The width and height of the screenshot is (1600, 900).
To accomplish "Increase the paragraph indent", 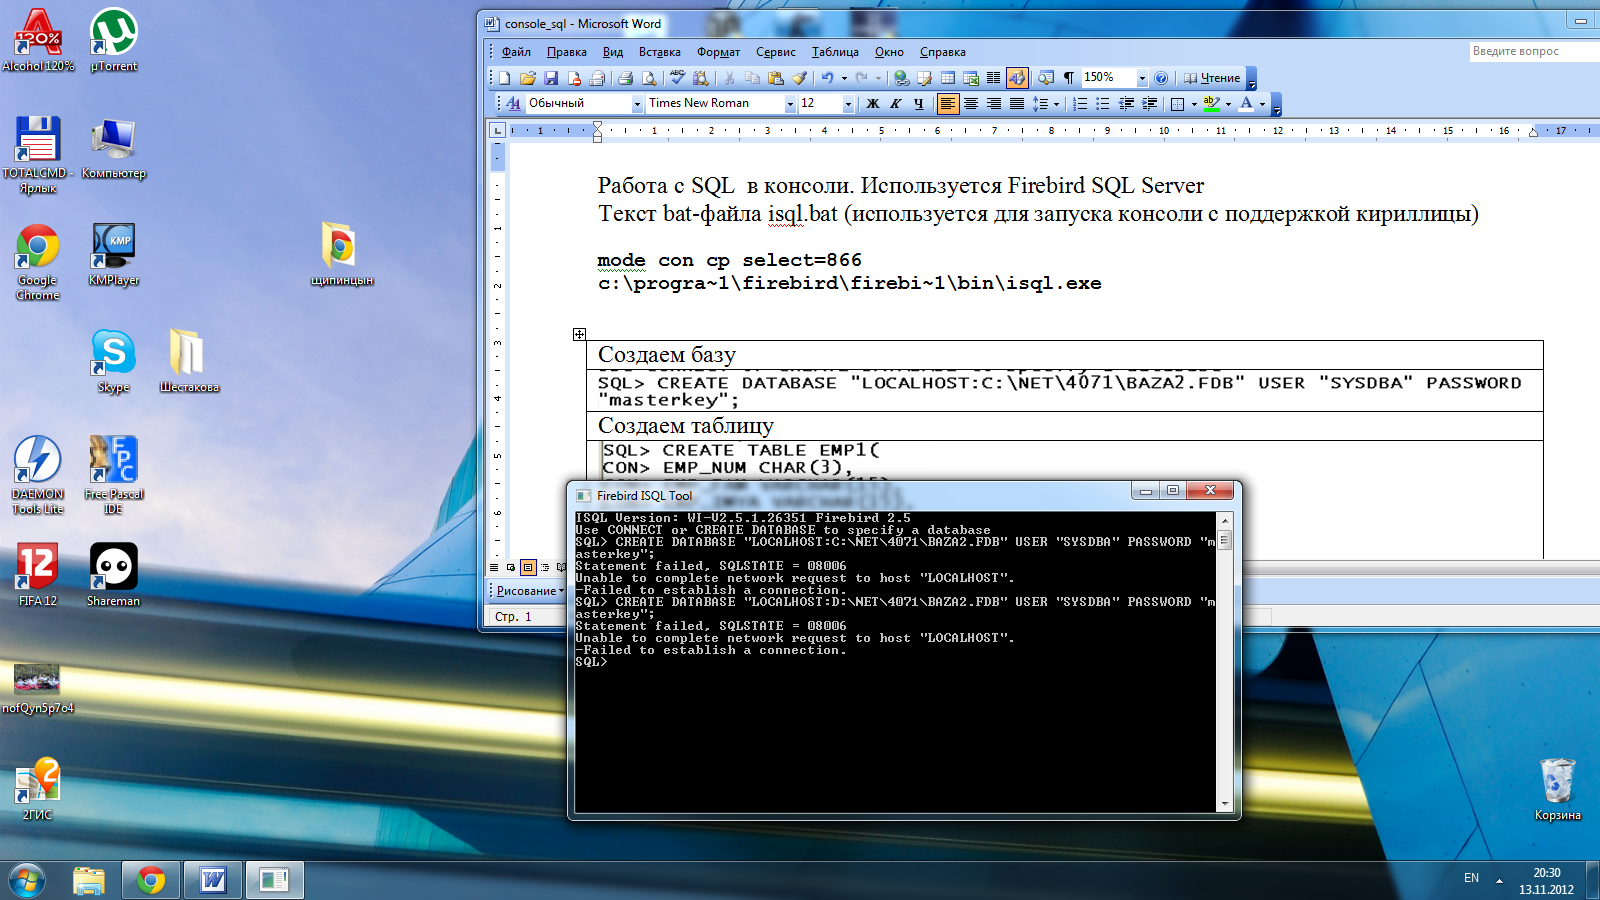I will pyautogui.click(x=1149, y=103).
